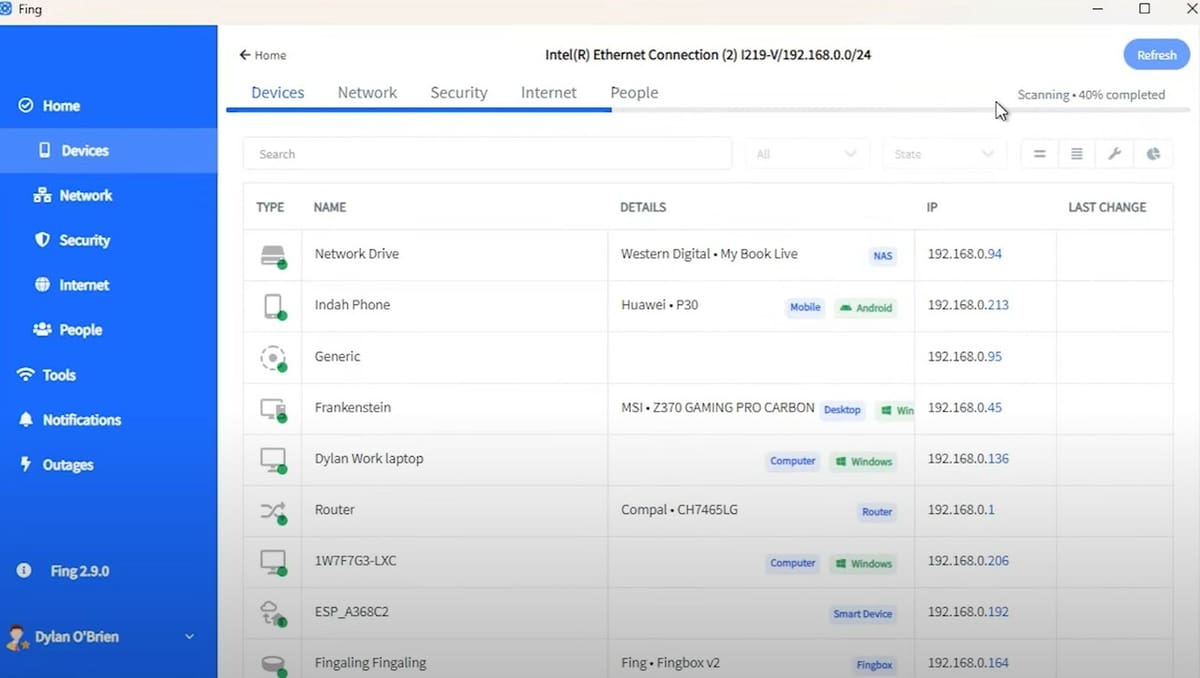Image resolution: width=1200 pixels, height=678 pixels.
Task: Switch to compact list view icon
Action: point(1039,154)
